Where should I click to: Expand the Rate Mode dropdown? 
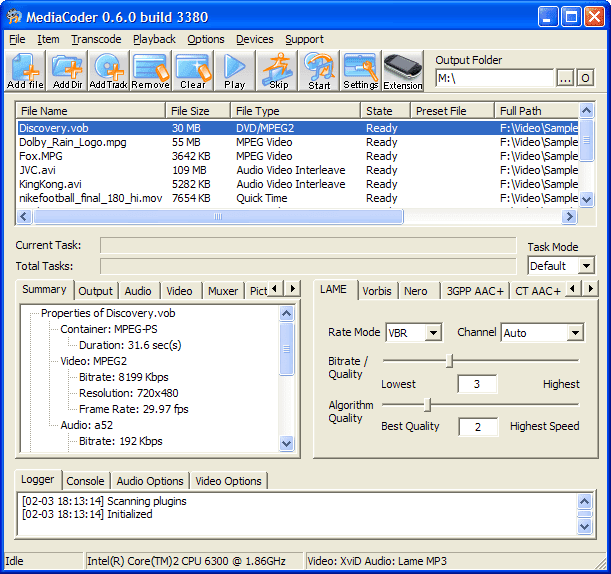tap(433, 333)
